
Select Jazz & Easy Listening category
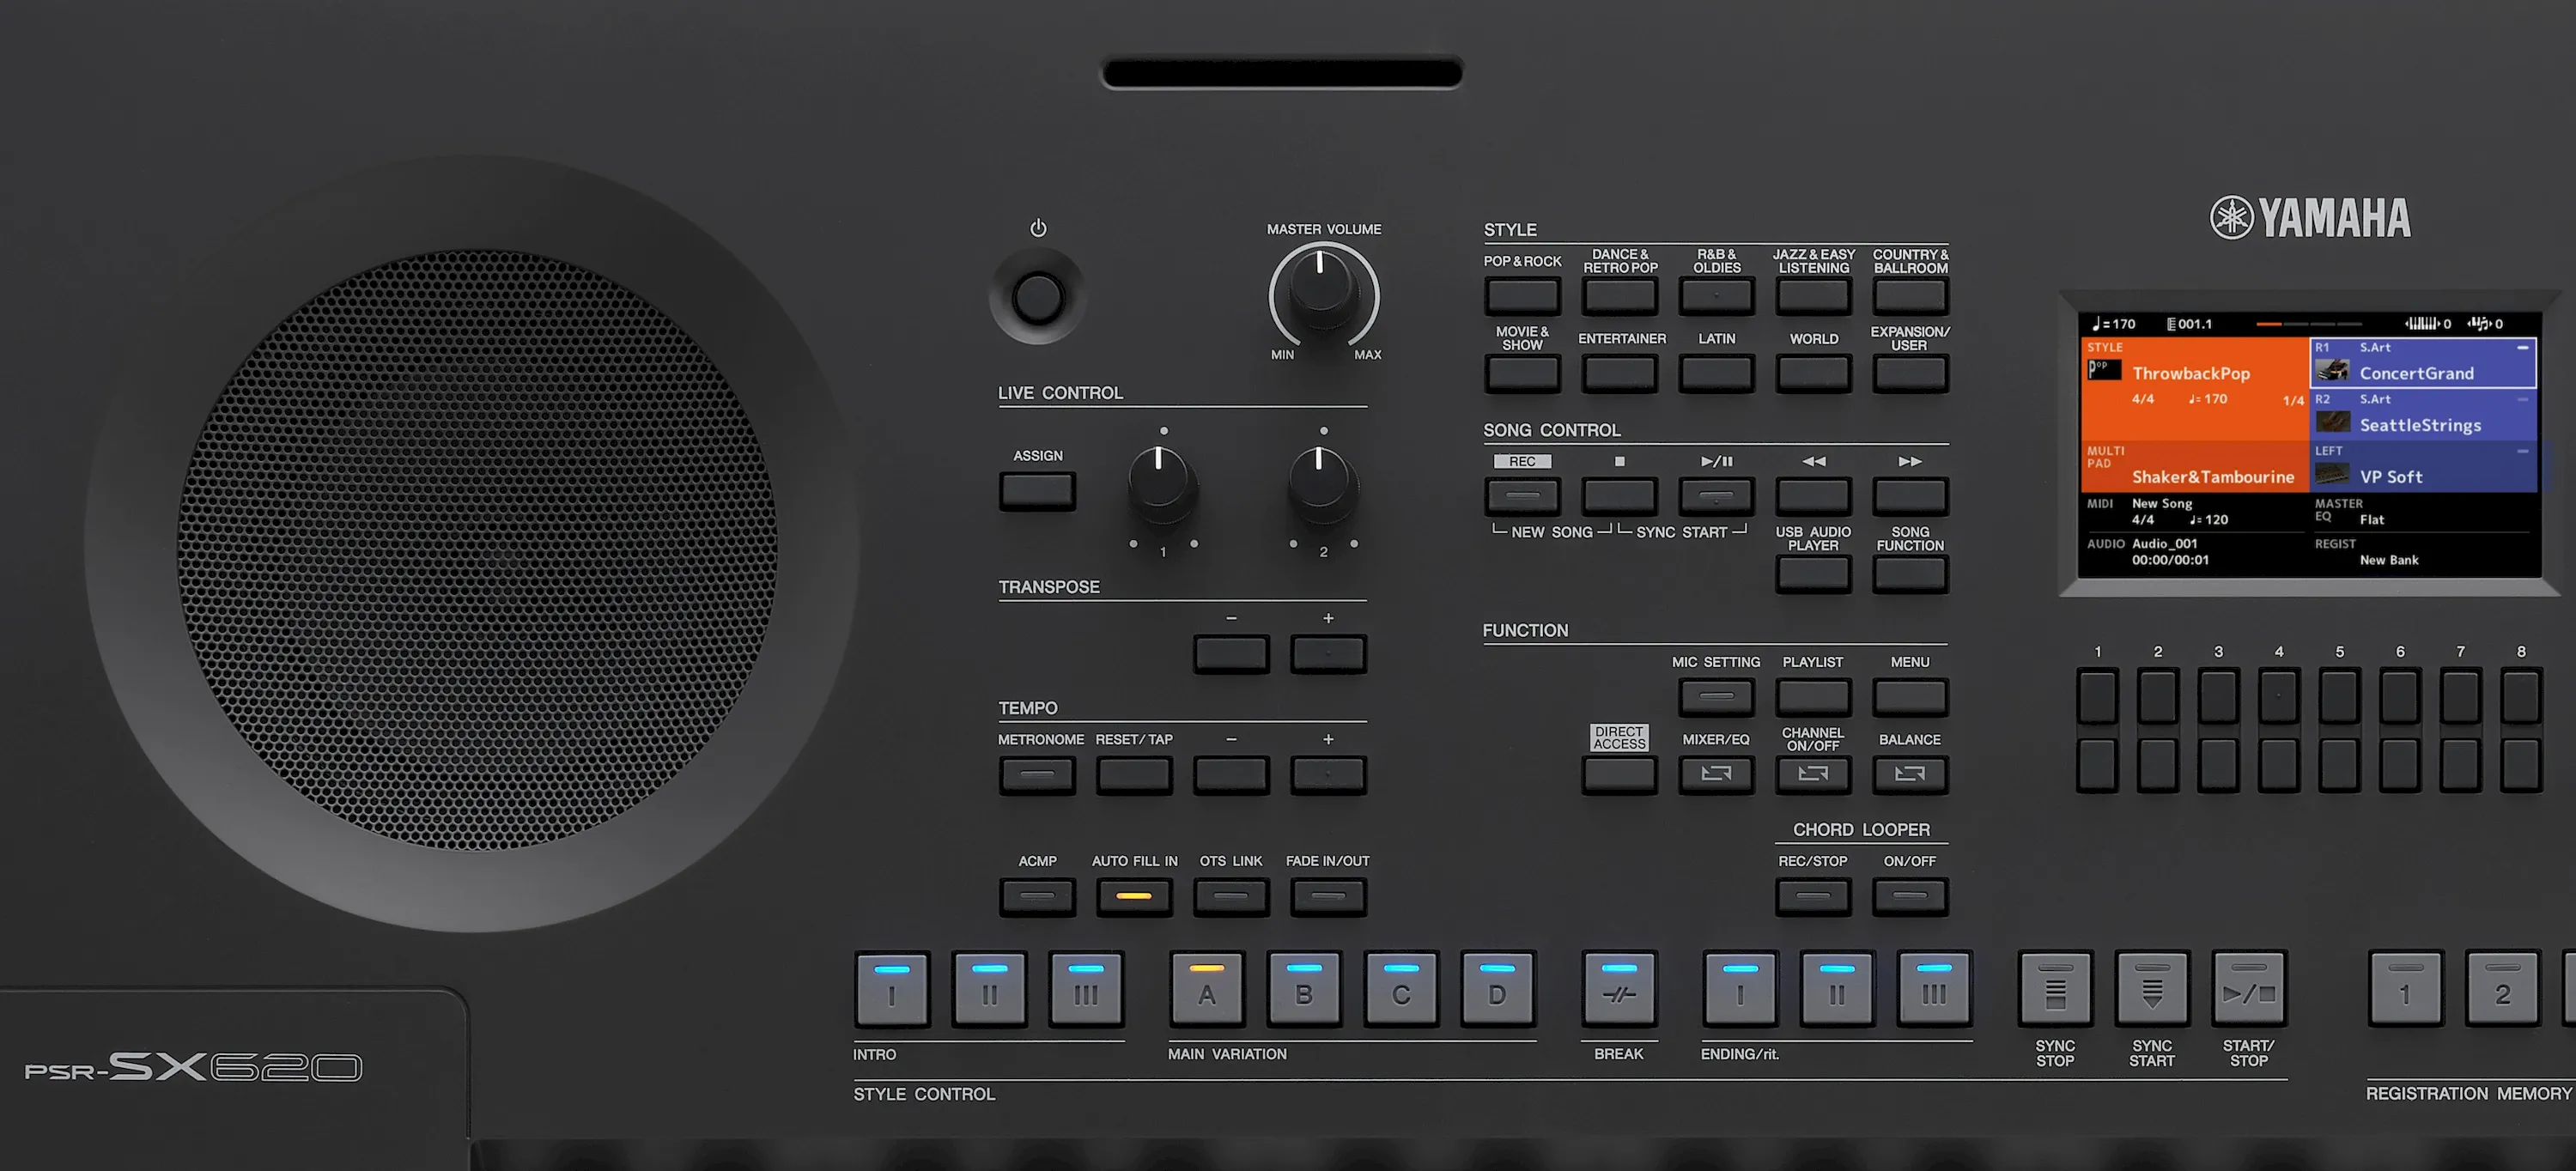1813,296
